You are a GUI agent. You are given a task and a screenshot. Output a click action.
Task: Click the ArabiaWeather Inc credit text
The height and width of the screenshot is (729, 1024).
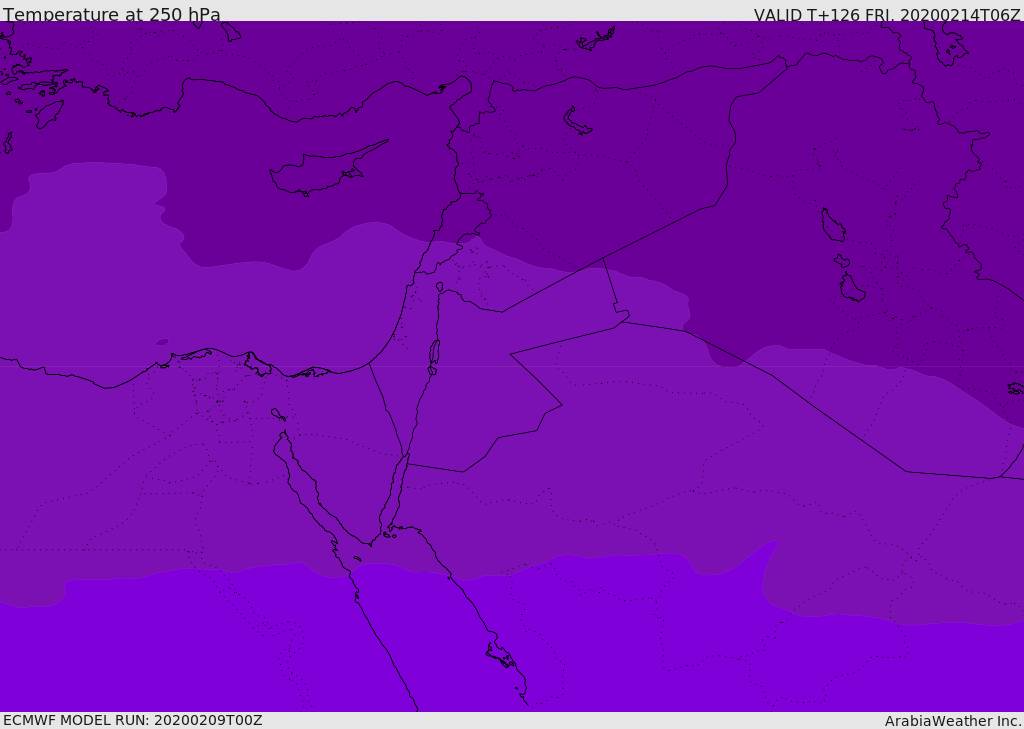pyautogui.click(x=953, y=721)
